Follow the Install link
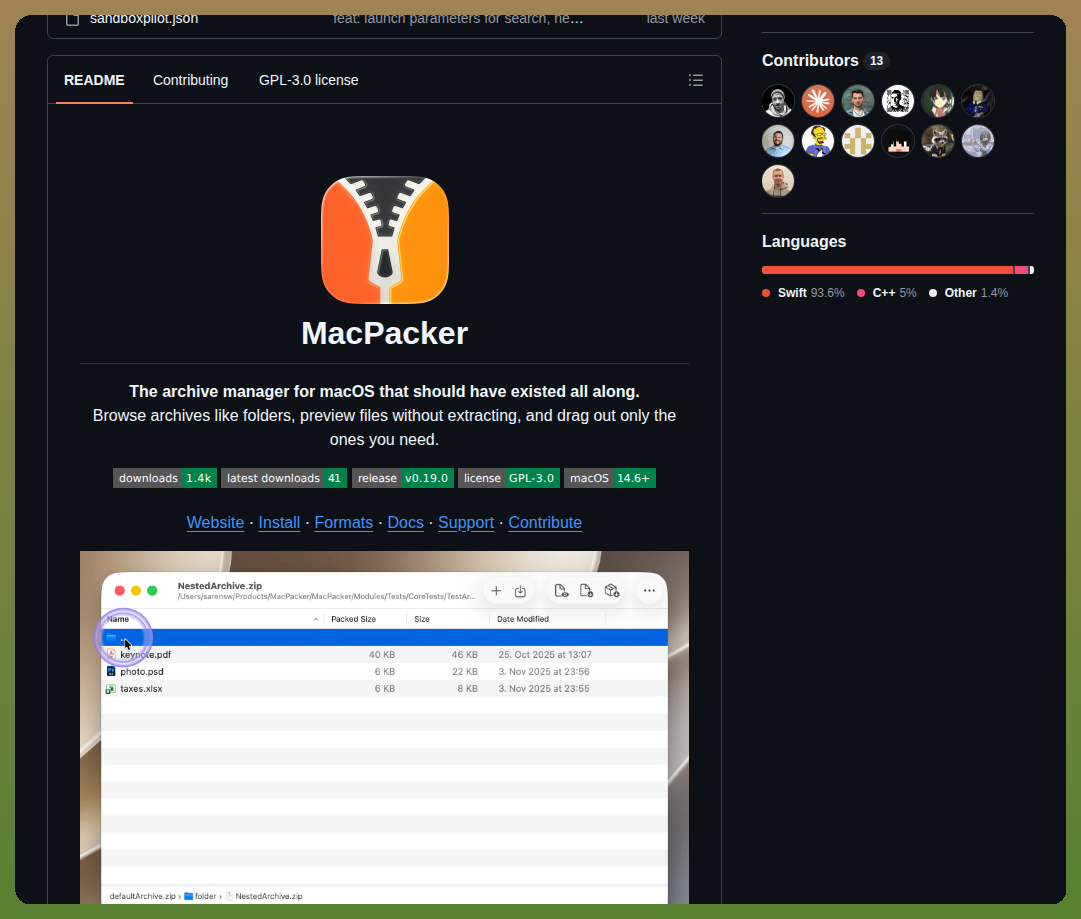Image resolution: width=1081 pixels, height=919 pixels. pos(279,523)
